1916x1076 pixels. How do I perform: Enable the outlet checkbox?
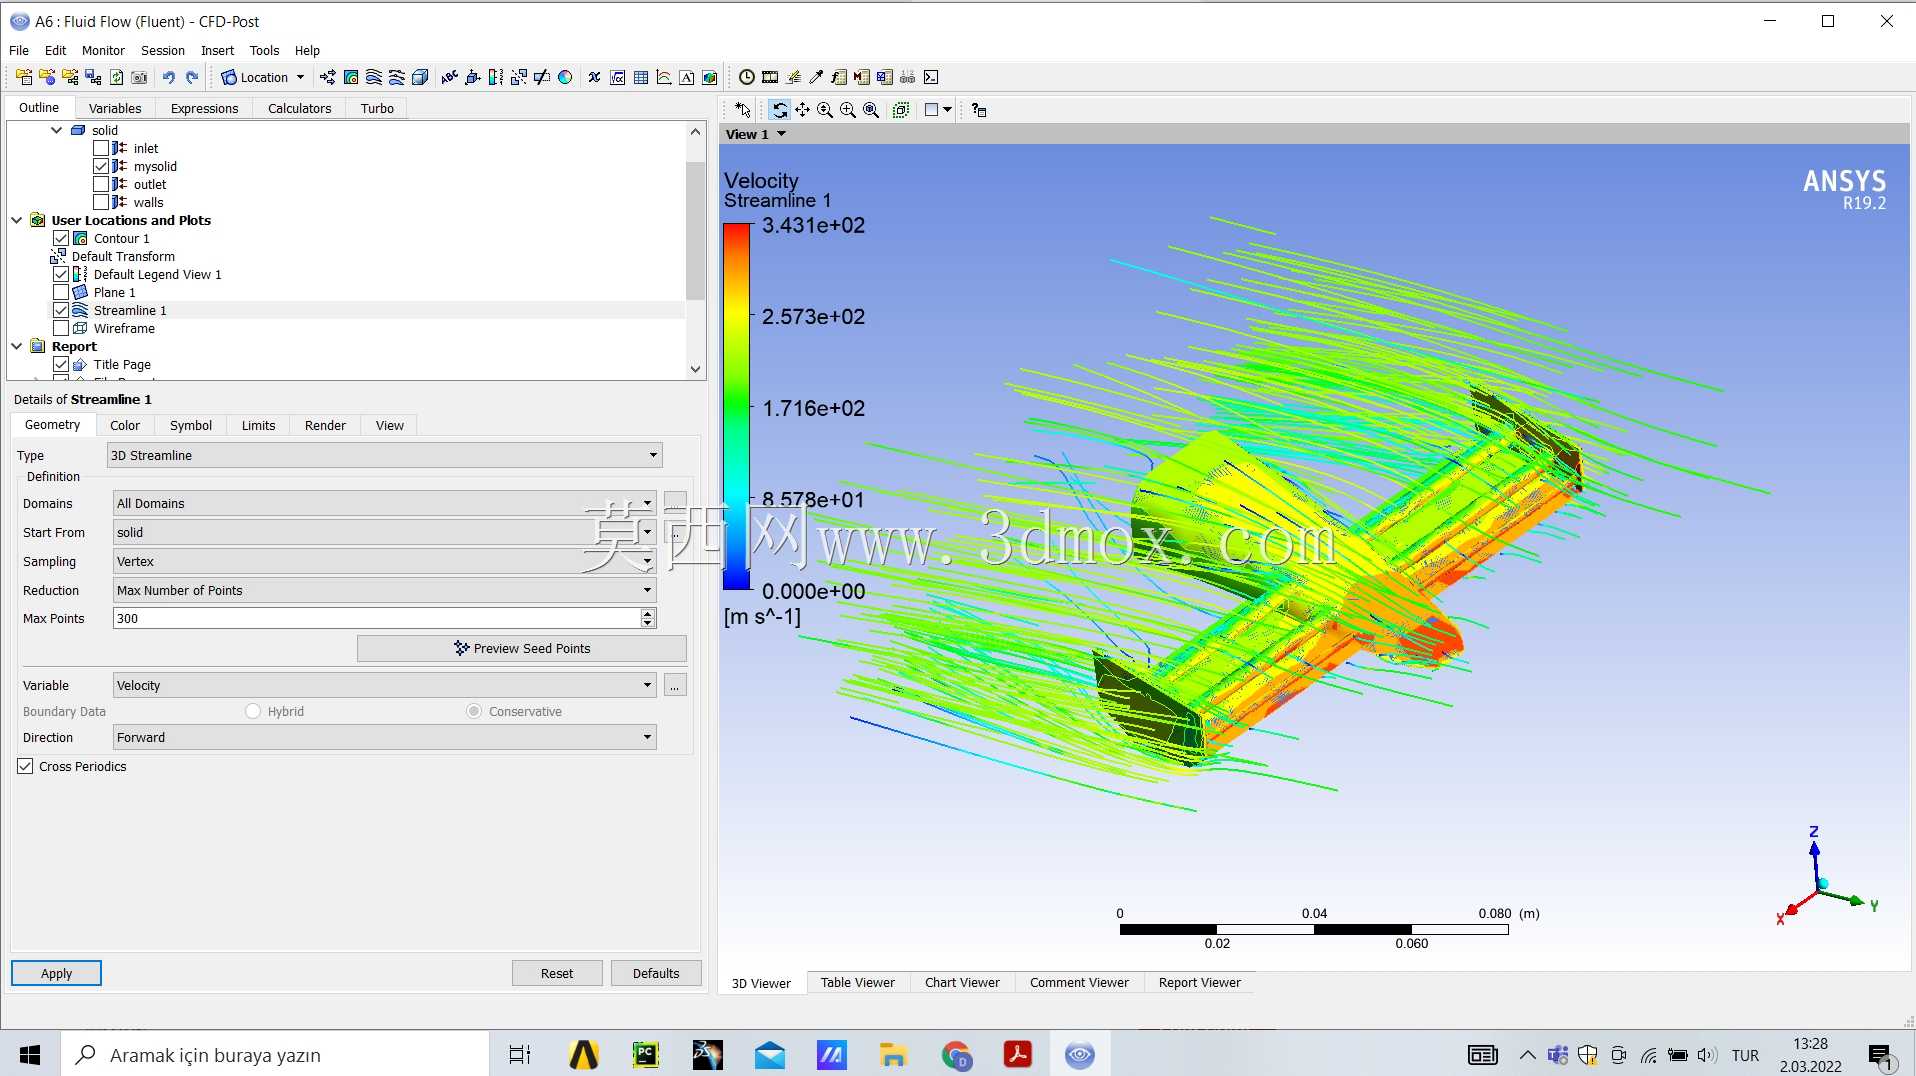pos(101,184)
